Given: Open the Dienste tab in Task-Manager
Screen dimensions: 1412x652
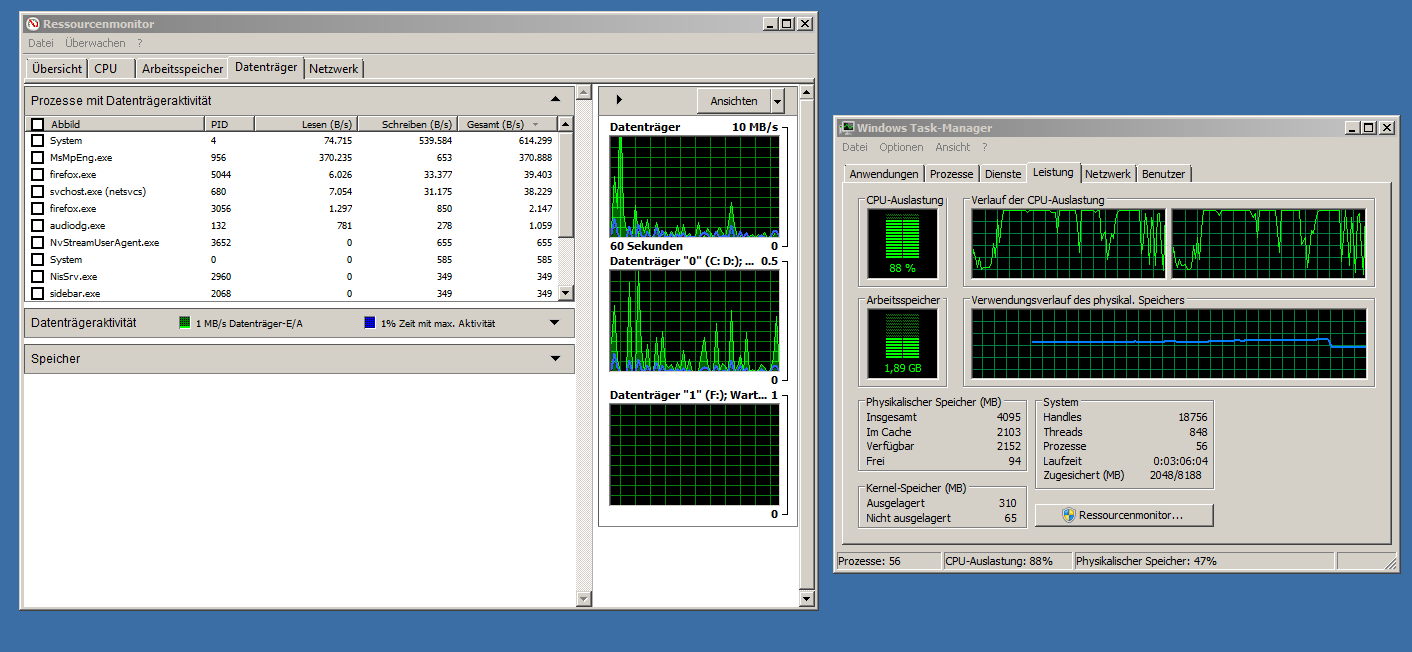Looking at the screenshot, I should (x=1003, y=174).
